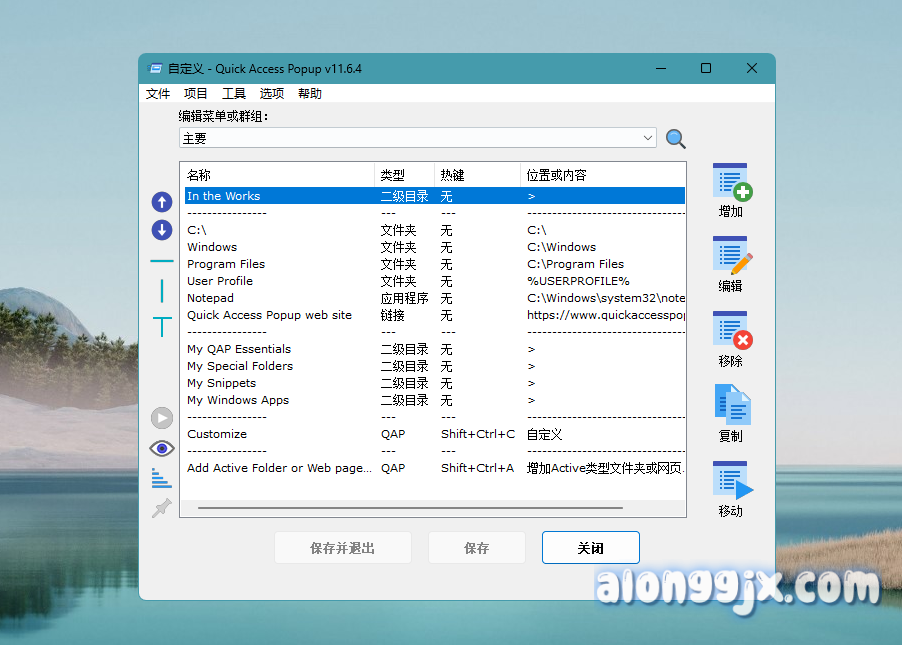Open the 文件 (File) menu
The width and height of the screenshot is (902, 645).
(158, 94)
